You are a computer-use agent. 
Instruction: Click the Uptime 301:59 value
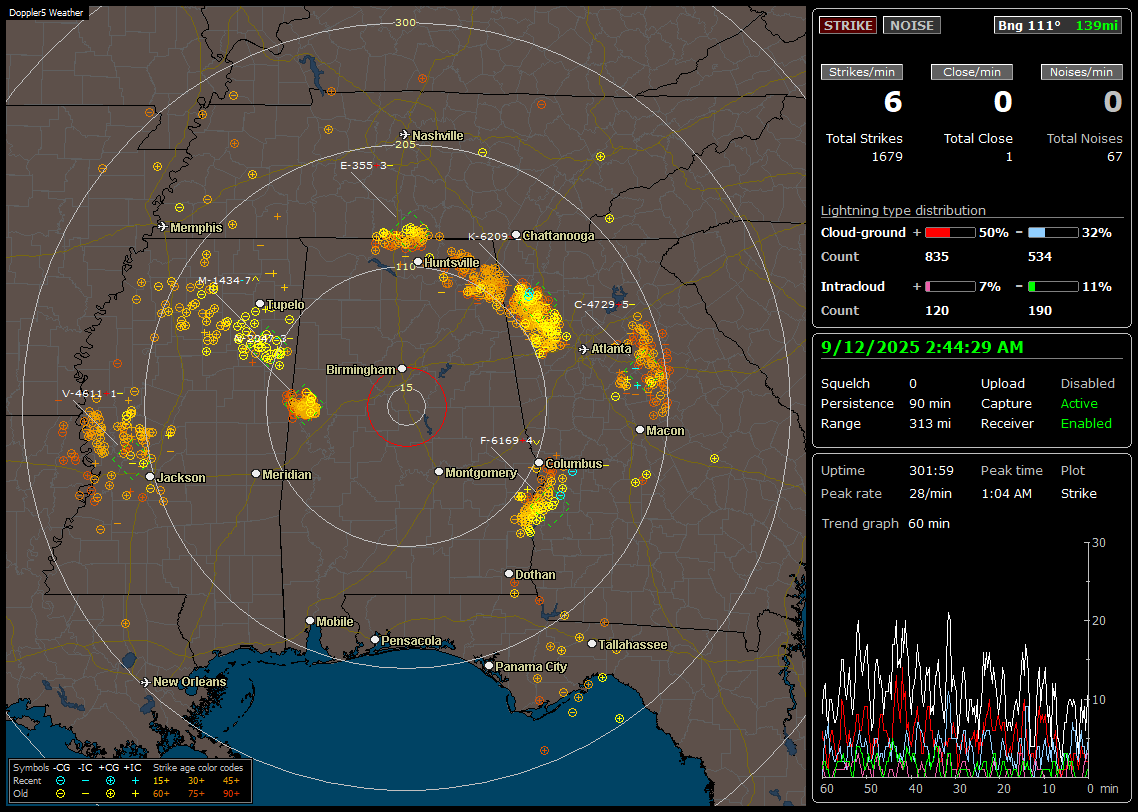click(x=931, y=470)
